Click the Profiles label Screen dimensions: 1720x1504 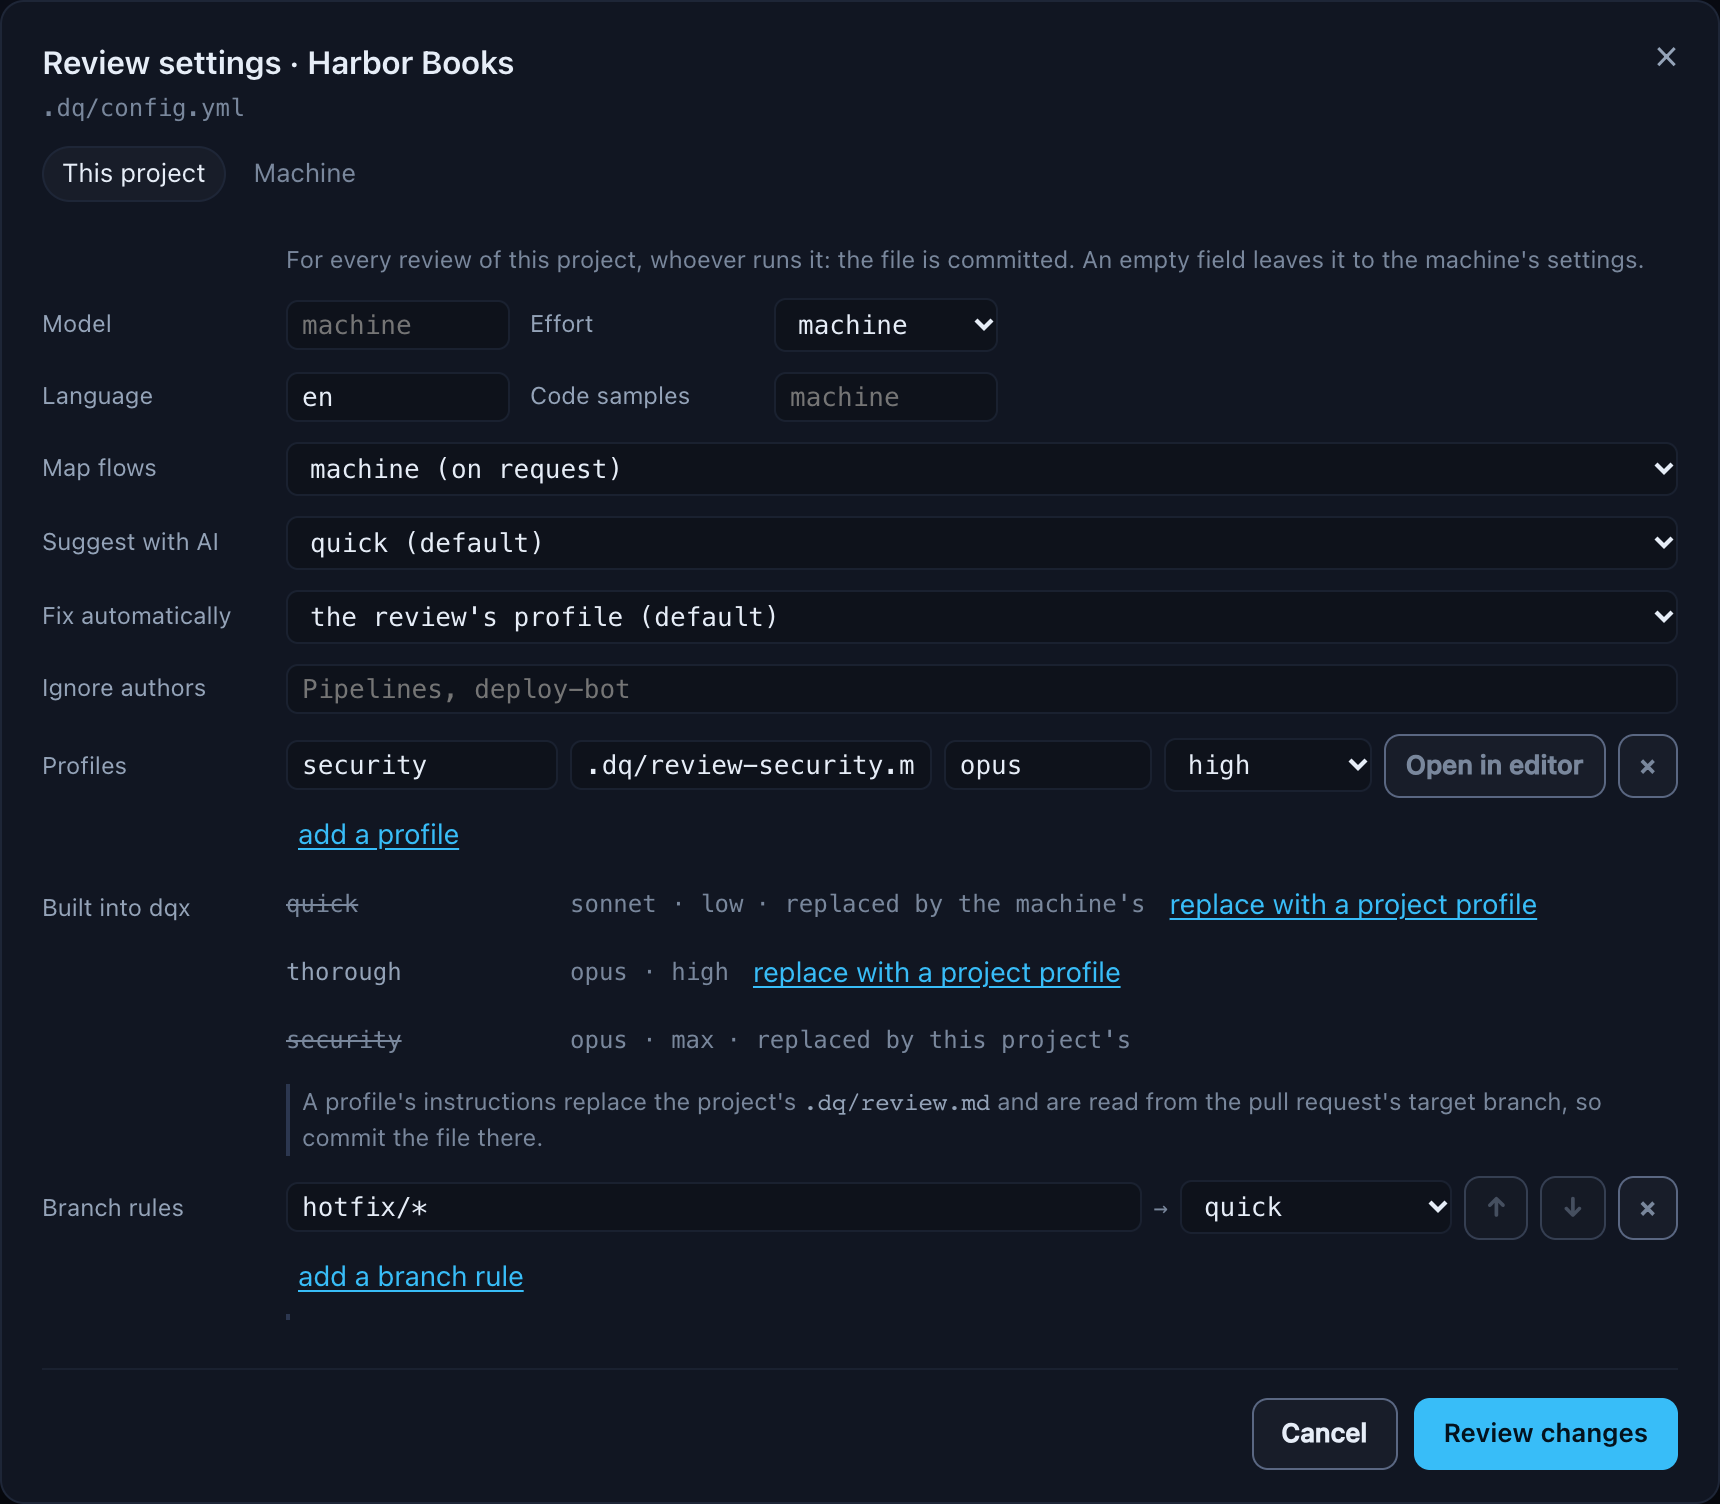click(85, 766)
